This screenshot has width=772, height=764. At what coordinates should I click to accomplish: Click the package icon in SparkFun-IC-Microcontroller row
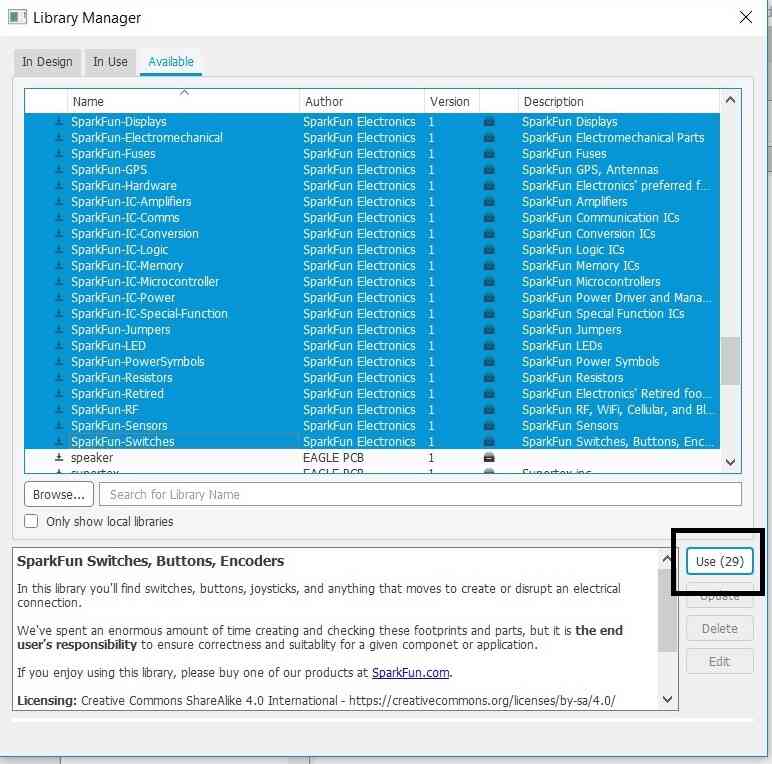tap(489, 282)
